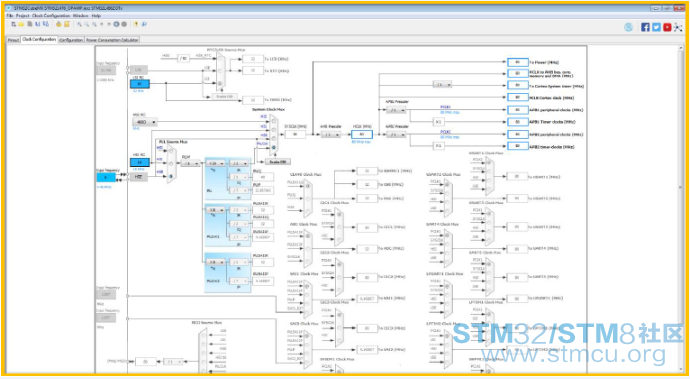This screenshot has height=379, width=690.
Task: Click the first zoom magnifier toolbar icon
Action: [x=79, y=25]
